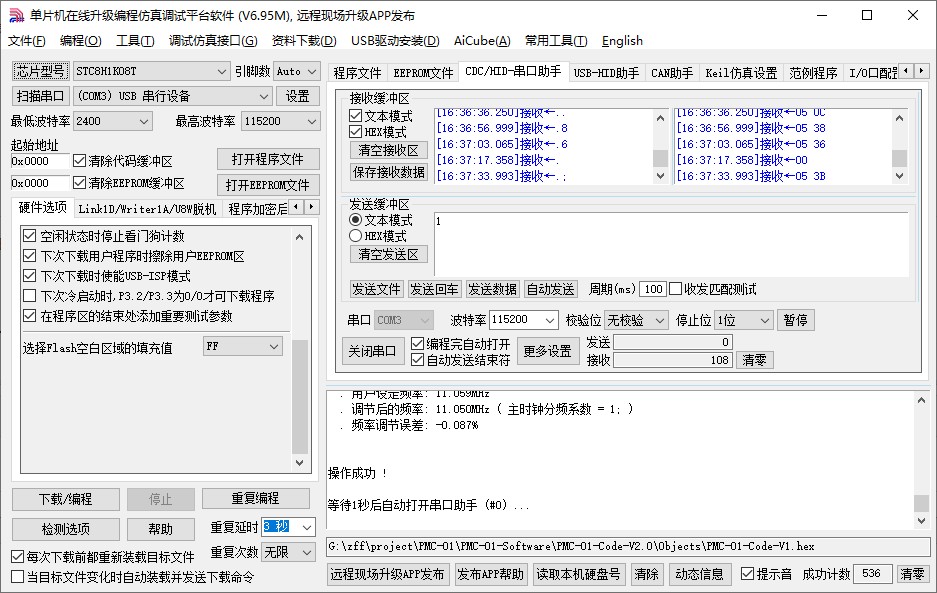Open the USB驱动安装(D) menu
The image size is (937, 593).
[x=395, y=41]
